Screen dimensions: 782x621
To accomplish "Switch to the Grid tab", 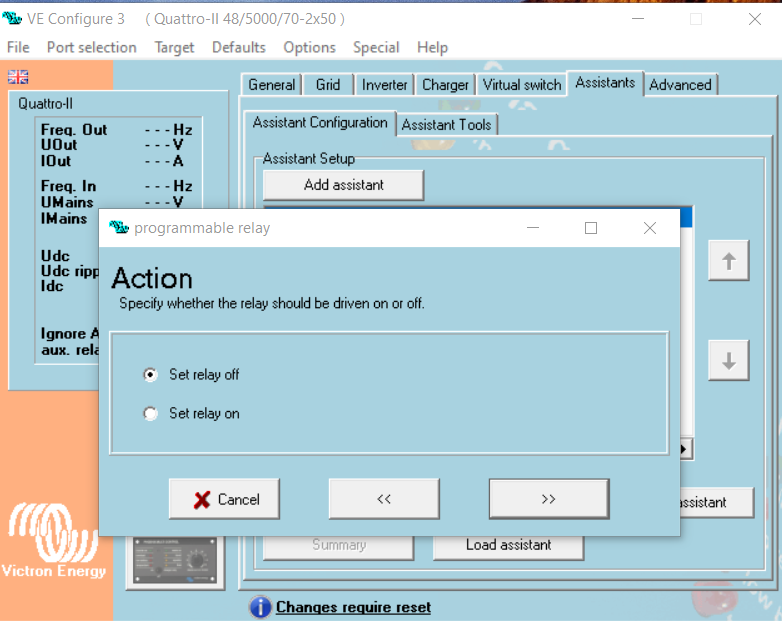I will tap(328, 85).
